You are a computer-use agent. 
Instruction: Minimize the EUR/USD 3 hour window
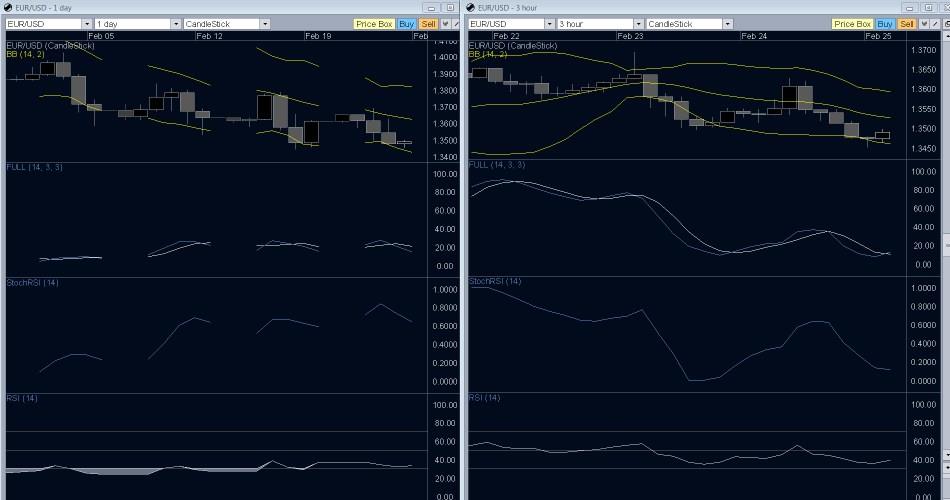pos(910,8)
